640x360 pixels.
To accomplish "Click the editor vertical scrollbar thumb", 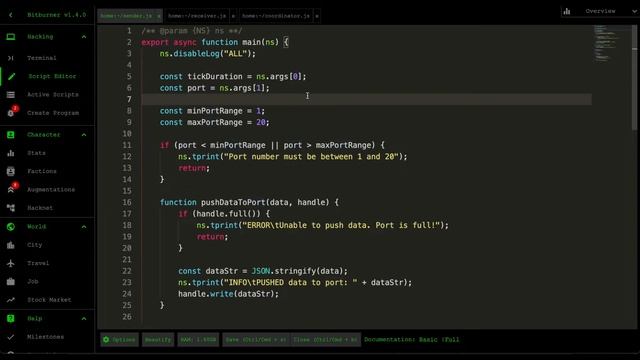I will (x=634, y=78).
